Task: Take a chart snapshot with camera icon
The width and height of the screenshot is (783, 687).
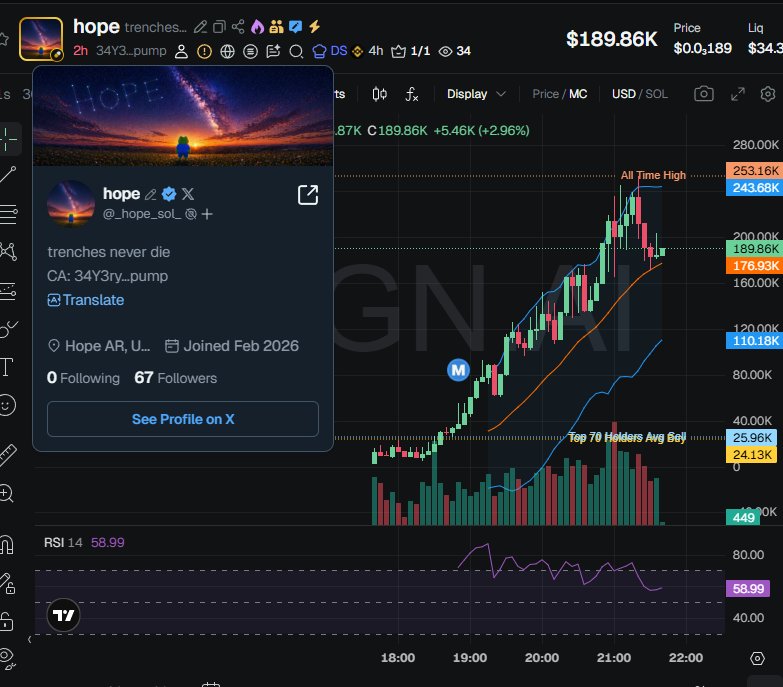Action: pyautogui.click(x=704, y=94)
